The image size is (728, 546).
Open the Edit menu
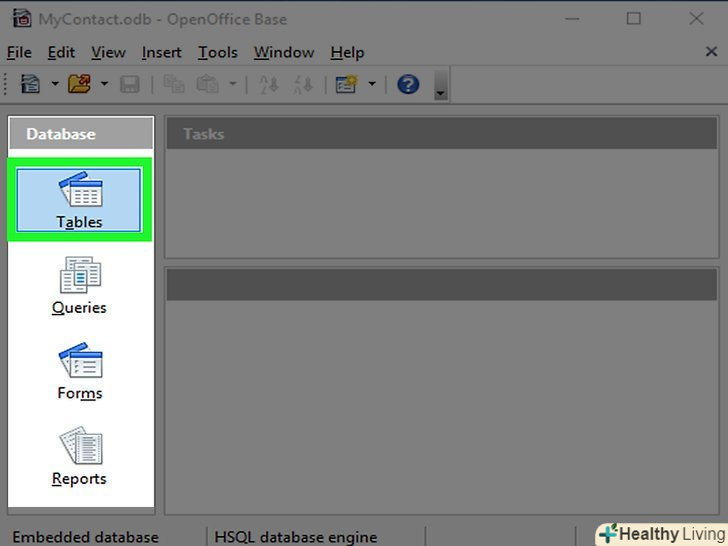click(x=61, y=52)
